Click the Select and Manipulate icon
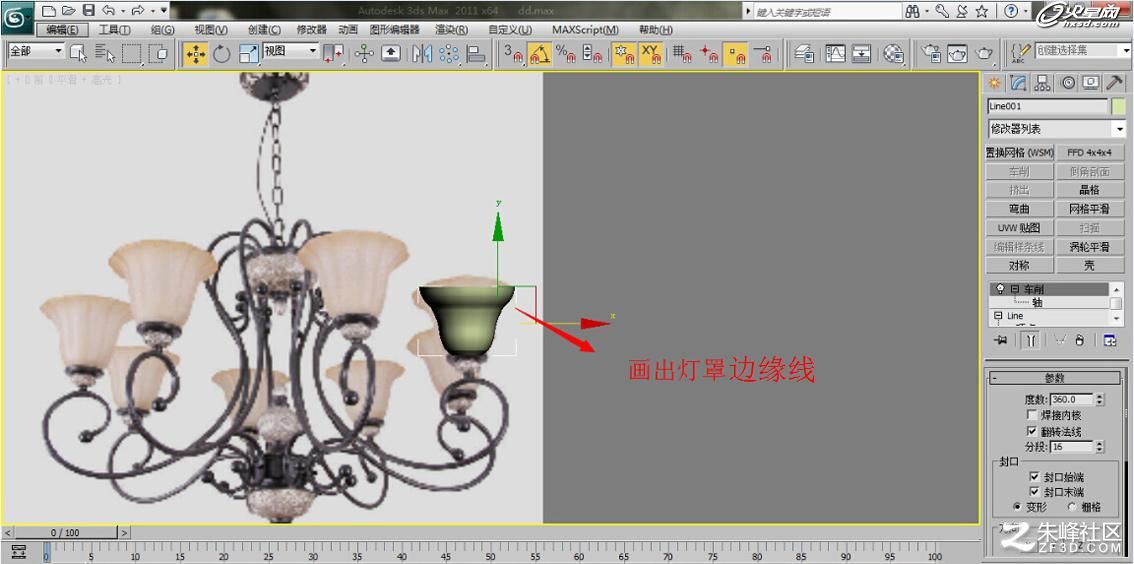This screenshot has width=1134, height=564. (364, 54)
